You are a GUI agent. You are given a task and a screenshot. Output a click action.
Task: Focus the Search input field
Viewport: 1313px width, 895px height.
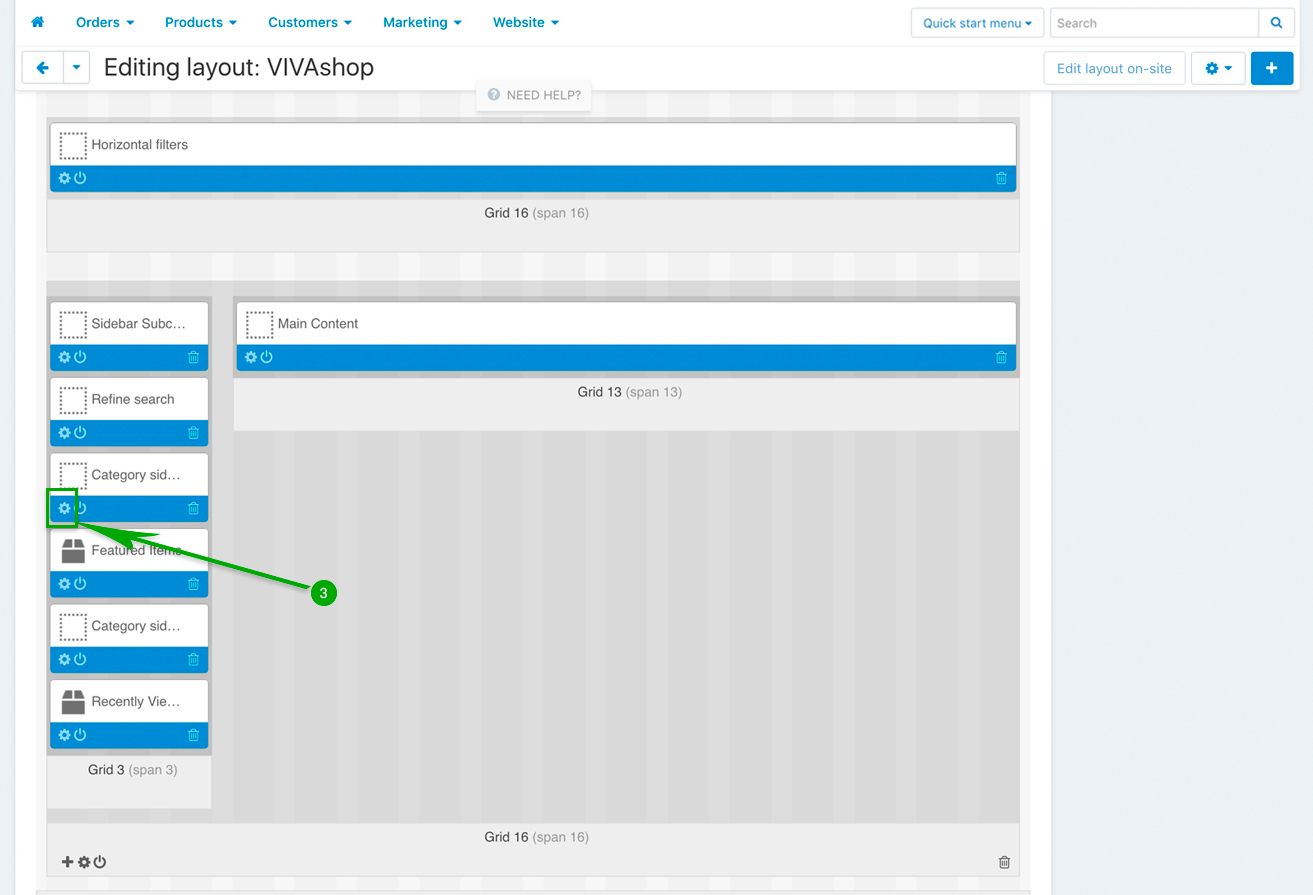pyautogui.click(x=1153, y=23)
